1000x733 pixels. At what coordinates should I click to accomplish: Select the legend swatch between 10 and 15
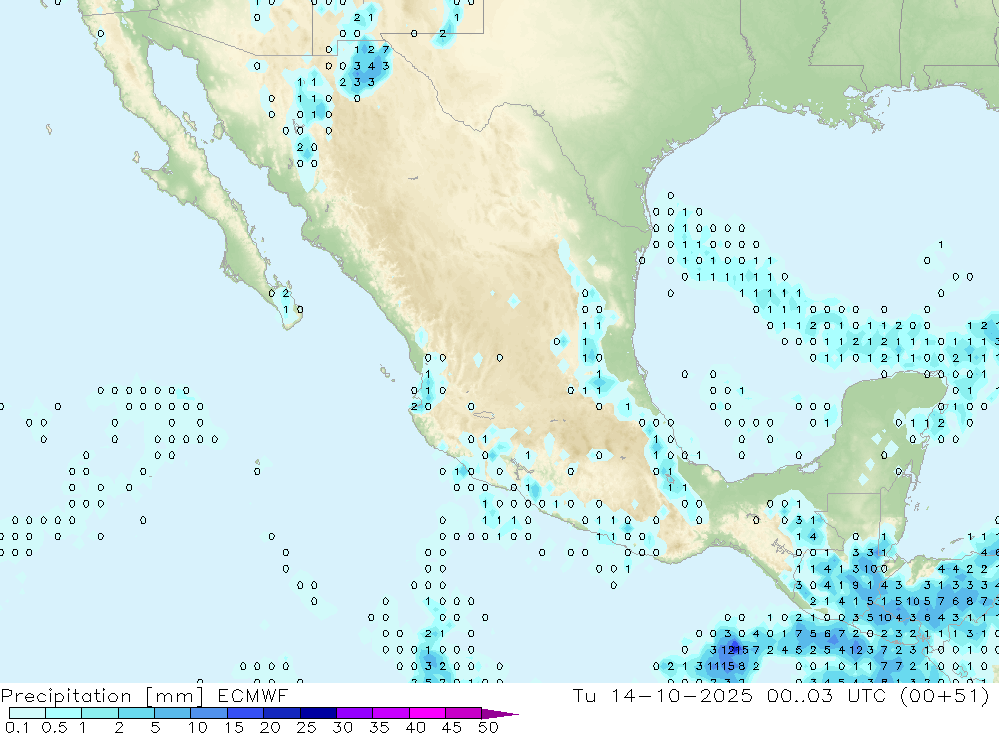[x=209, y=713]
